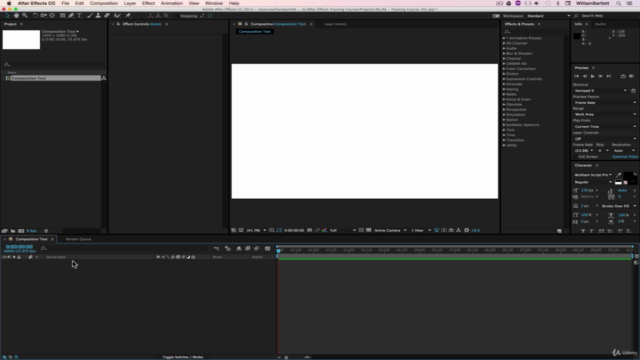The width and height of the screenshot is (640, 360).
Task: Open the timeline Graph Editor
Action: (x=268, y=249)
